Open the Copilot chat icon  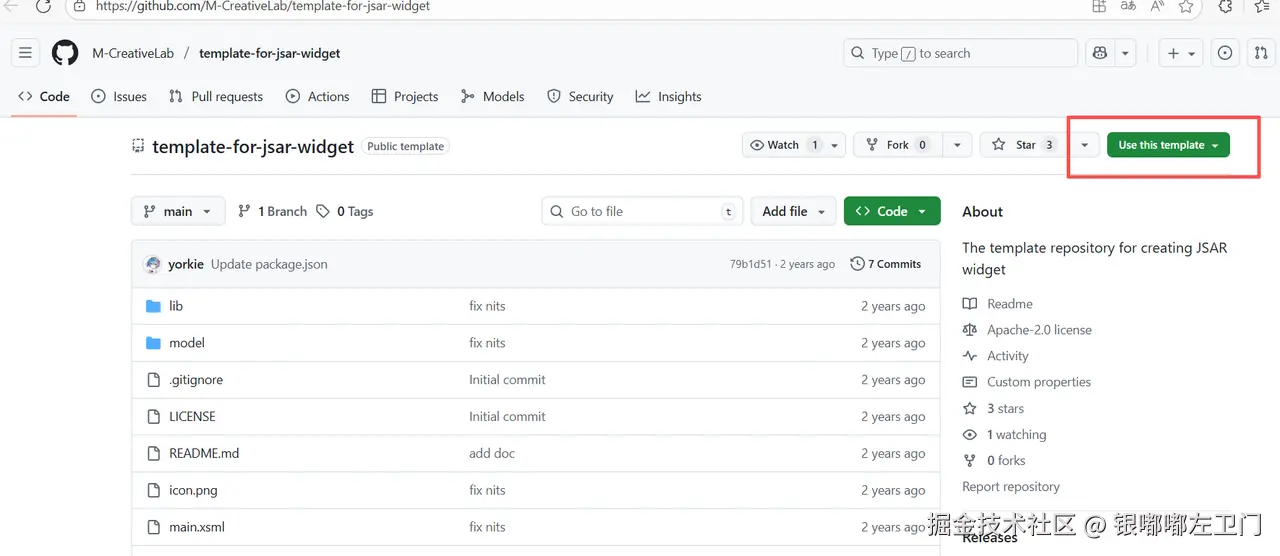[1100, 53]
